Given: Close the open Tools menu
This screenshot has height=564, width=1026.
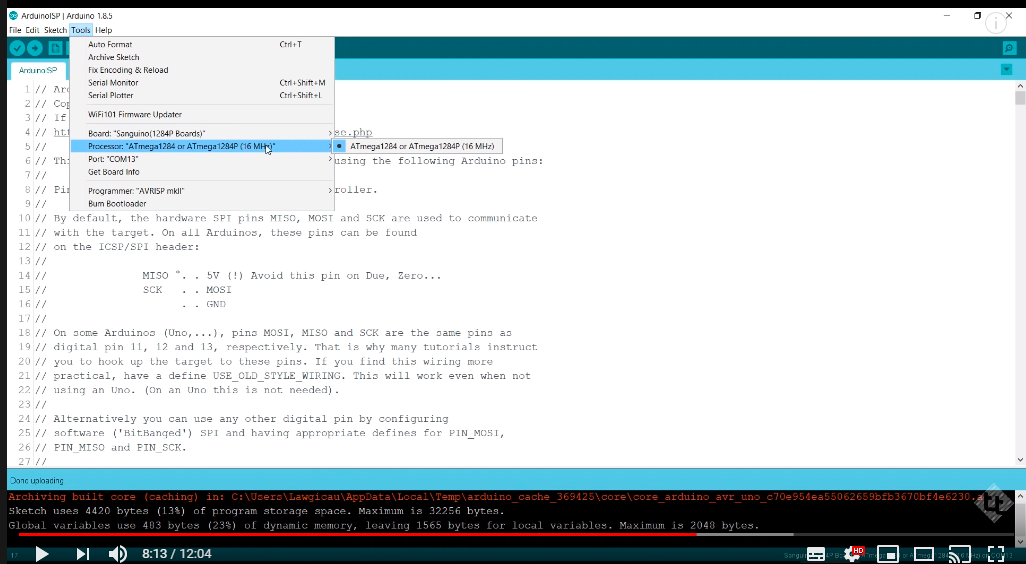Looking at the screenshot, I should point(80,30).
